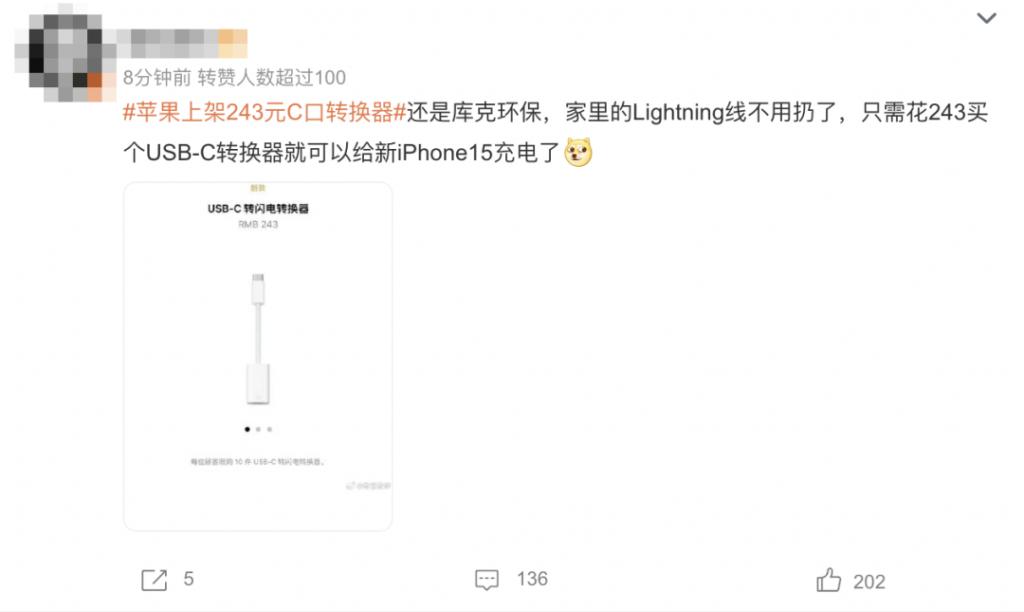
Task: Click the doge emoji in post
Action: pos(578,152)
